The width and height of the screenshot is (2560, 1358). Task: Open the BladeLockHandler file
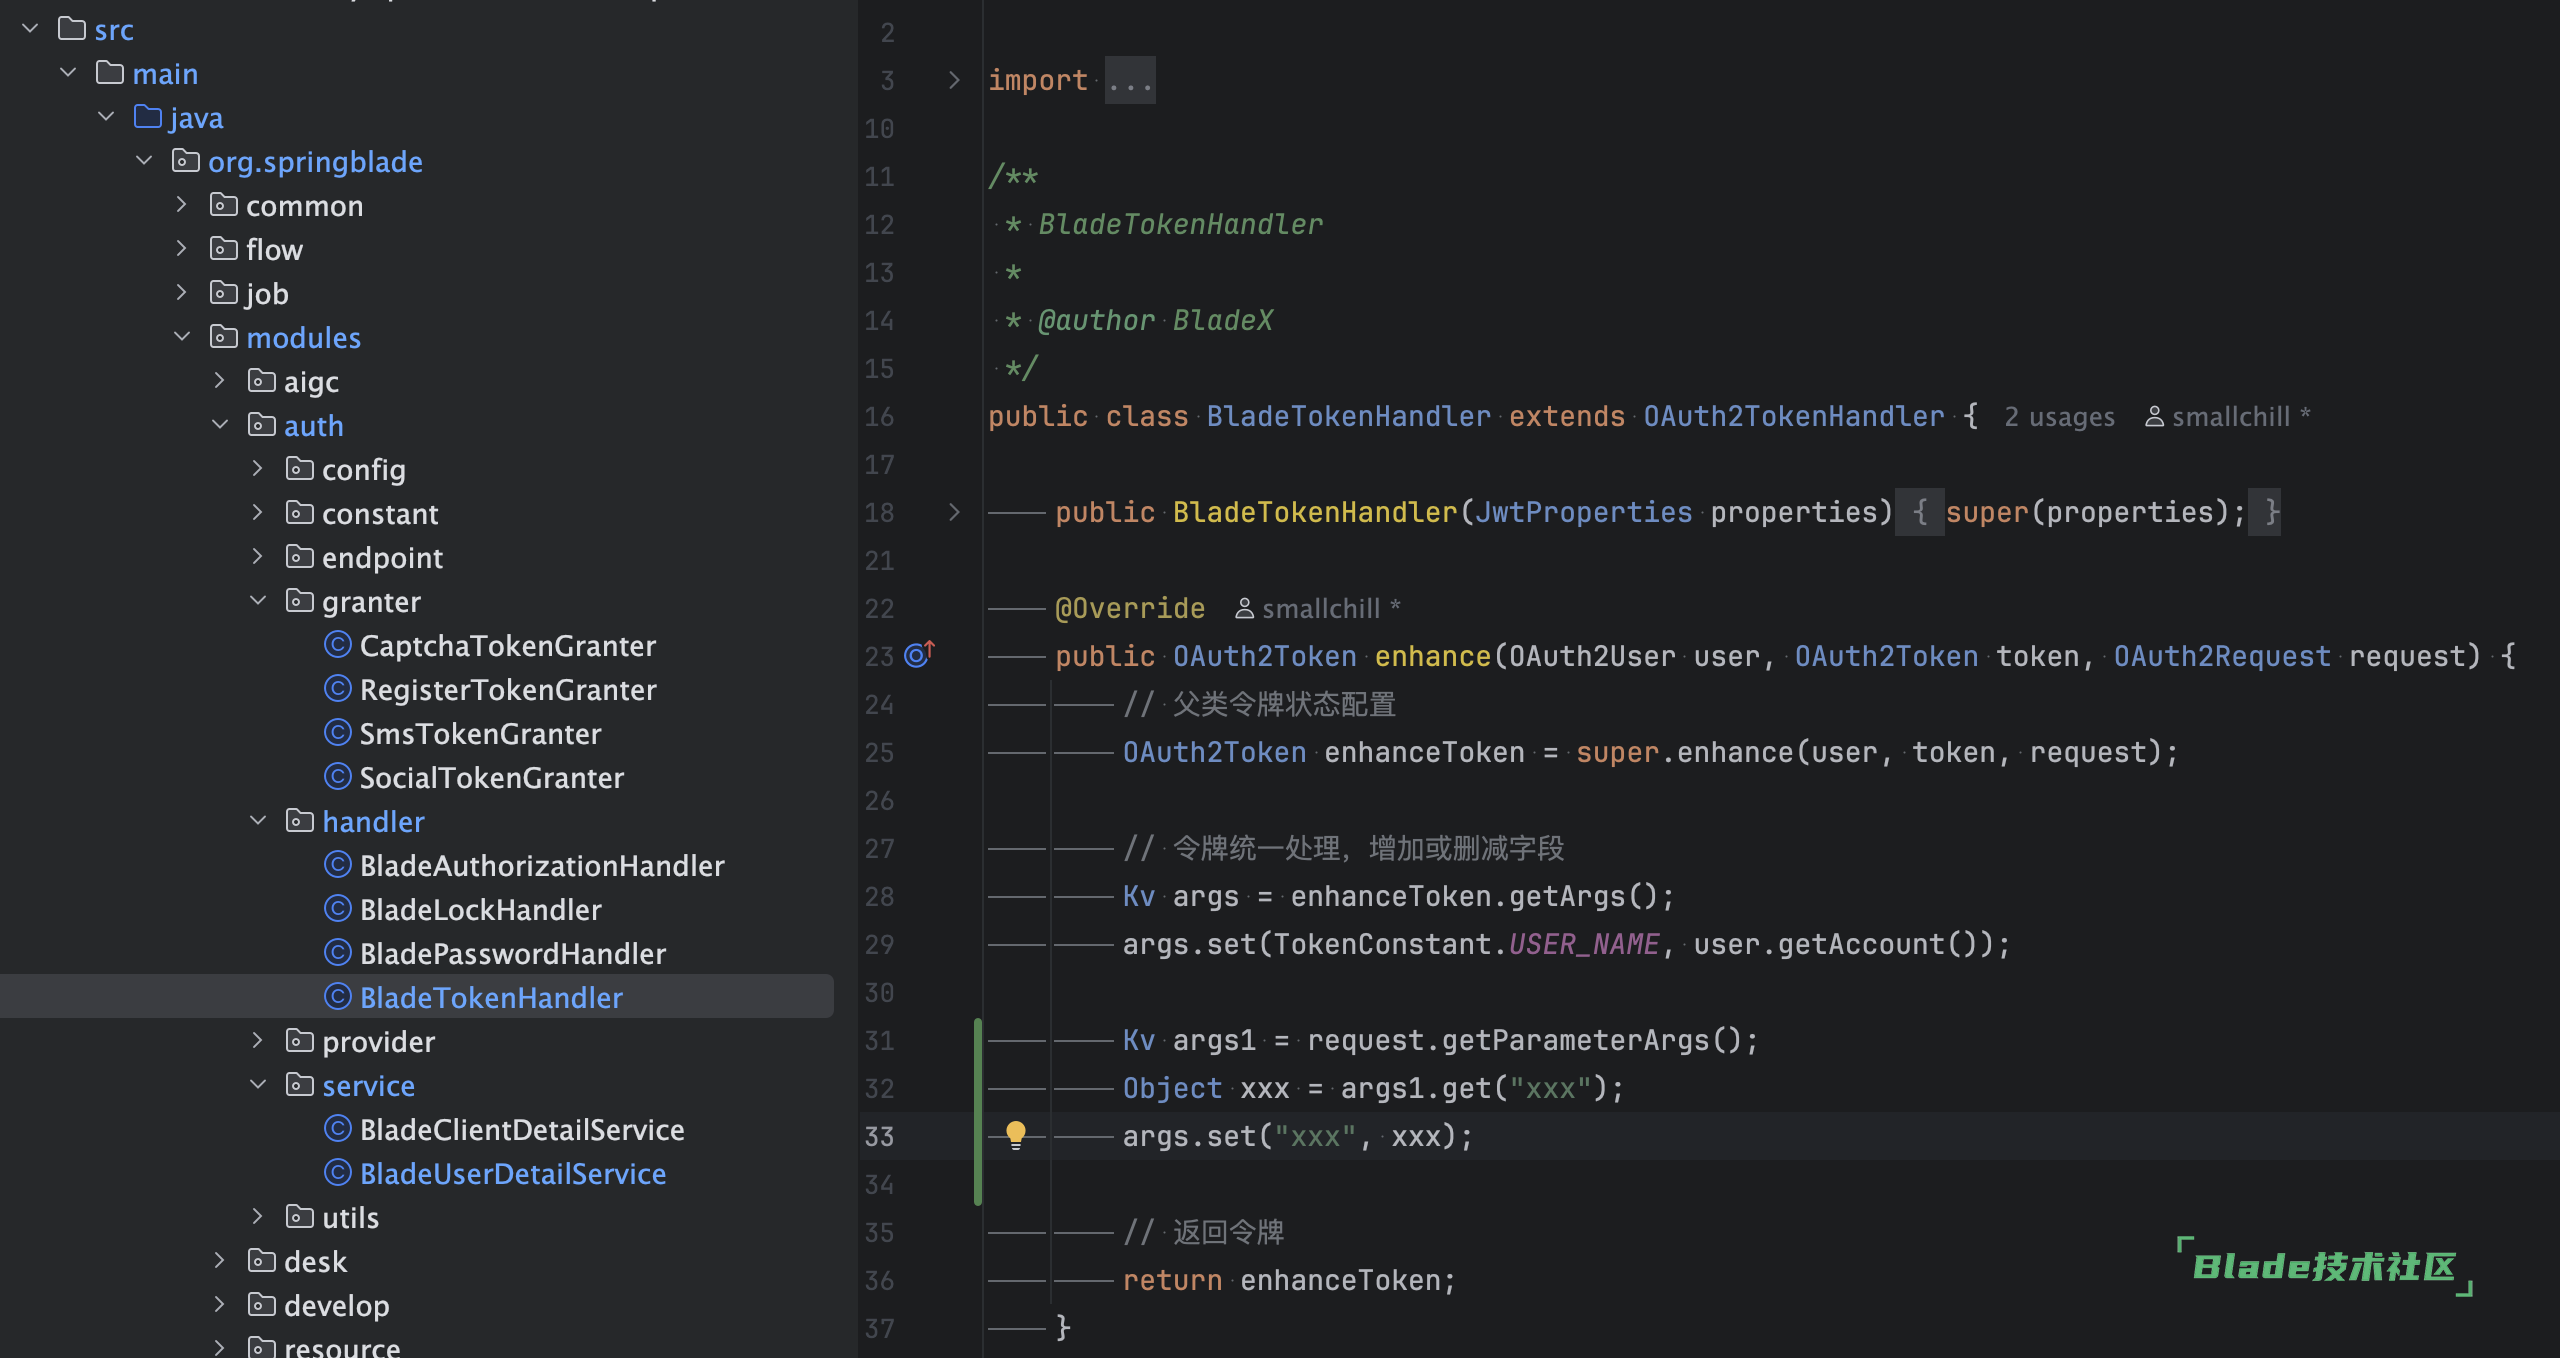pos(480,909)
